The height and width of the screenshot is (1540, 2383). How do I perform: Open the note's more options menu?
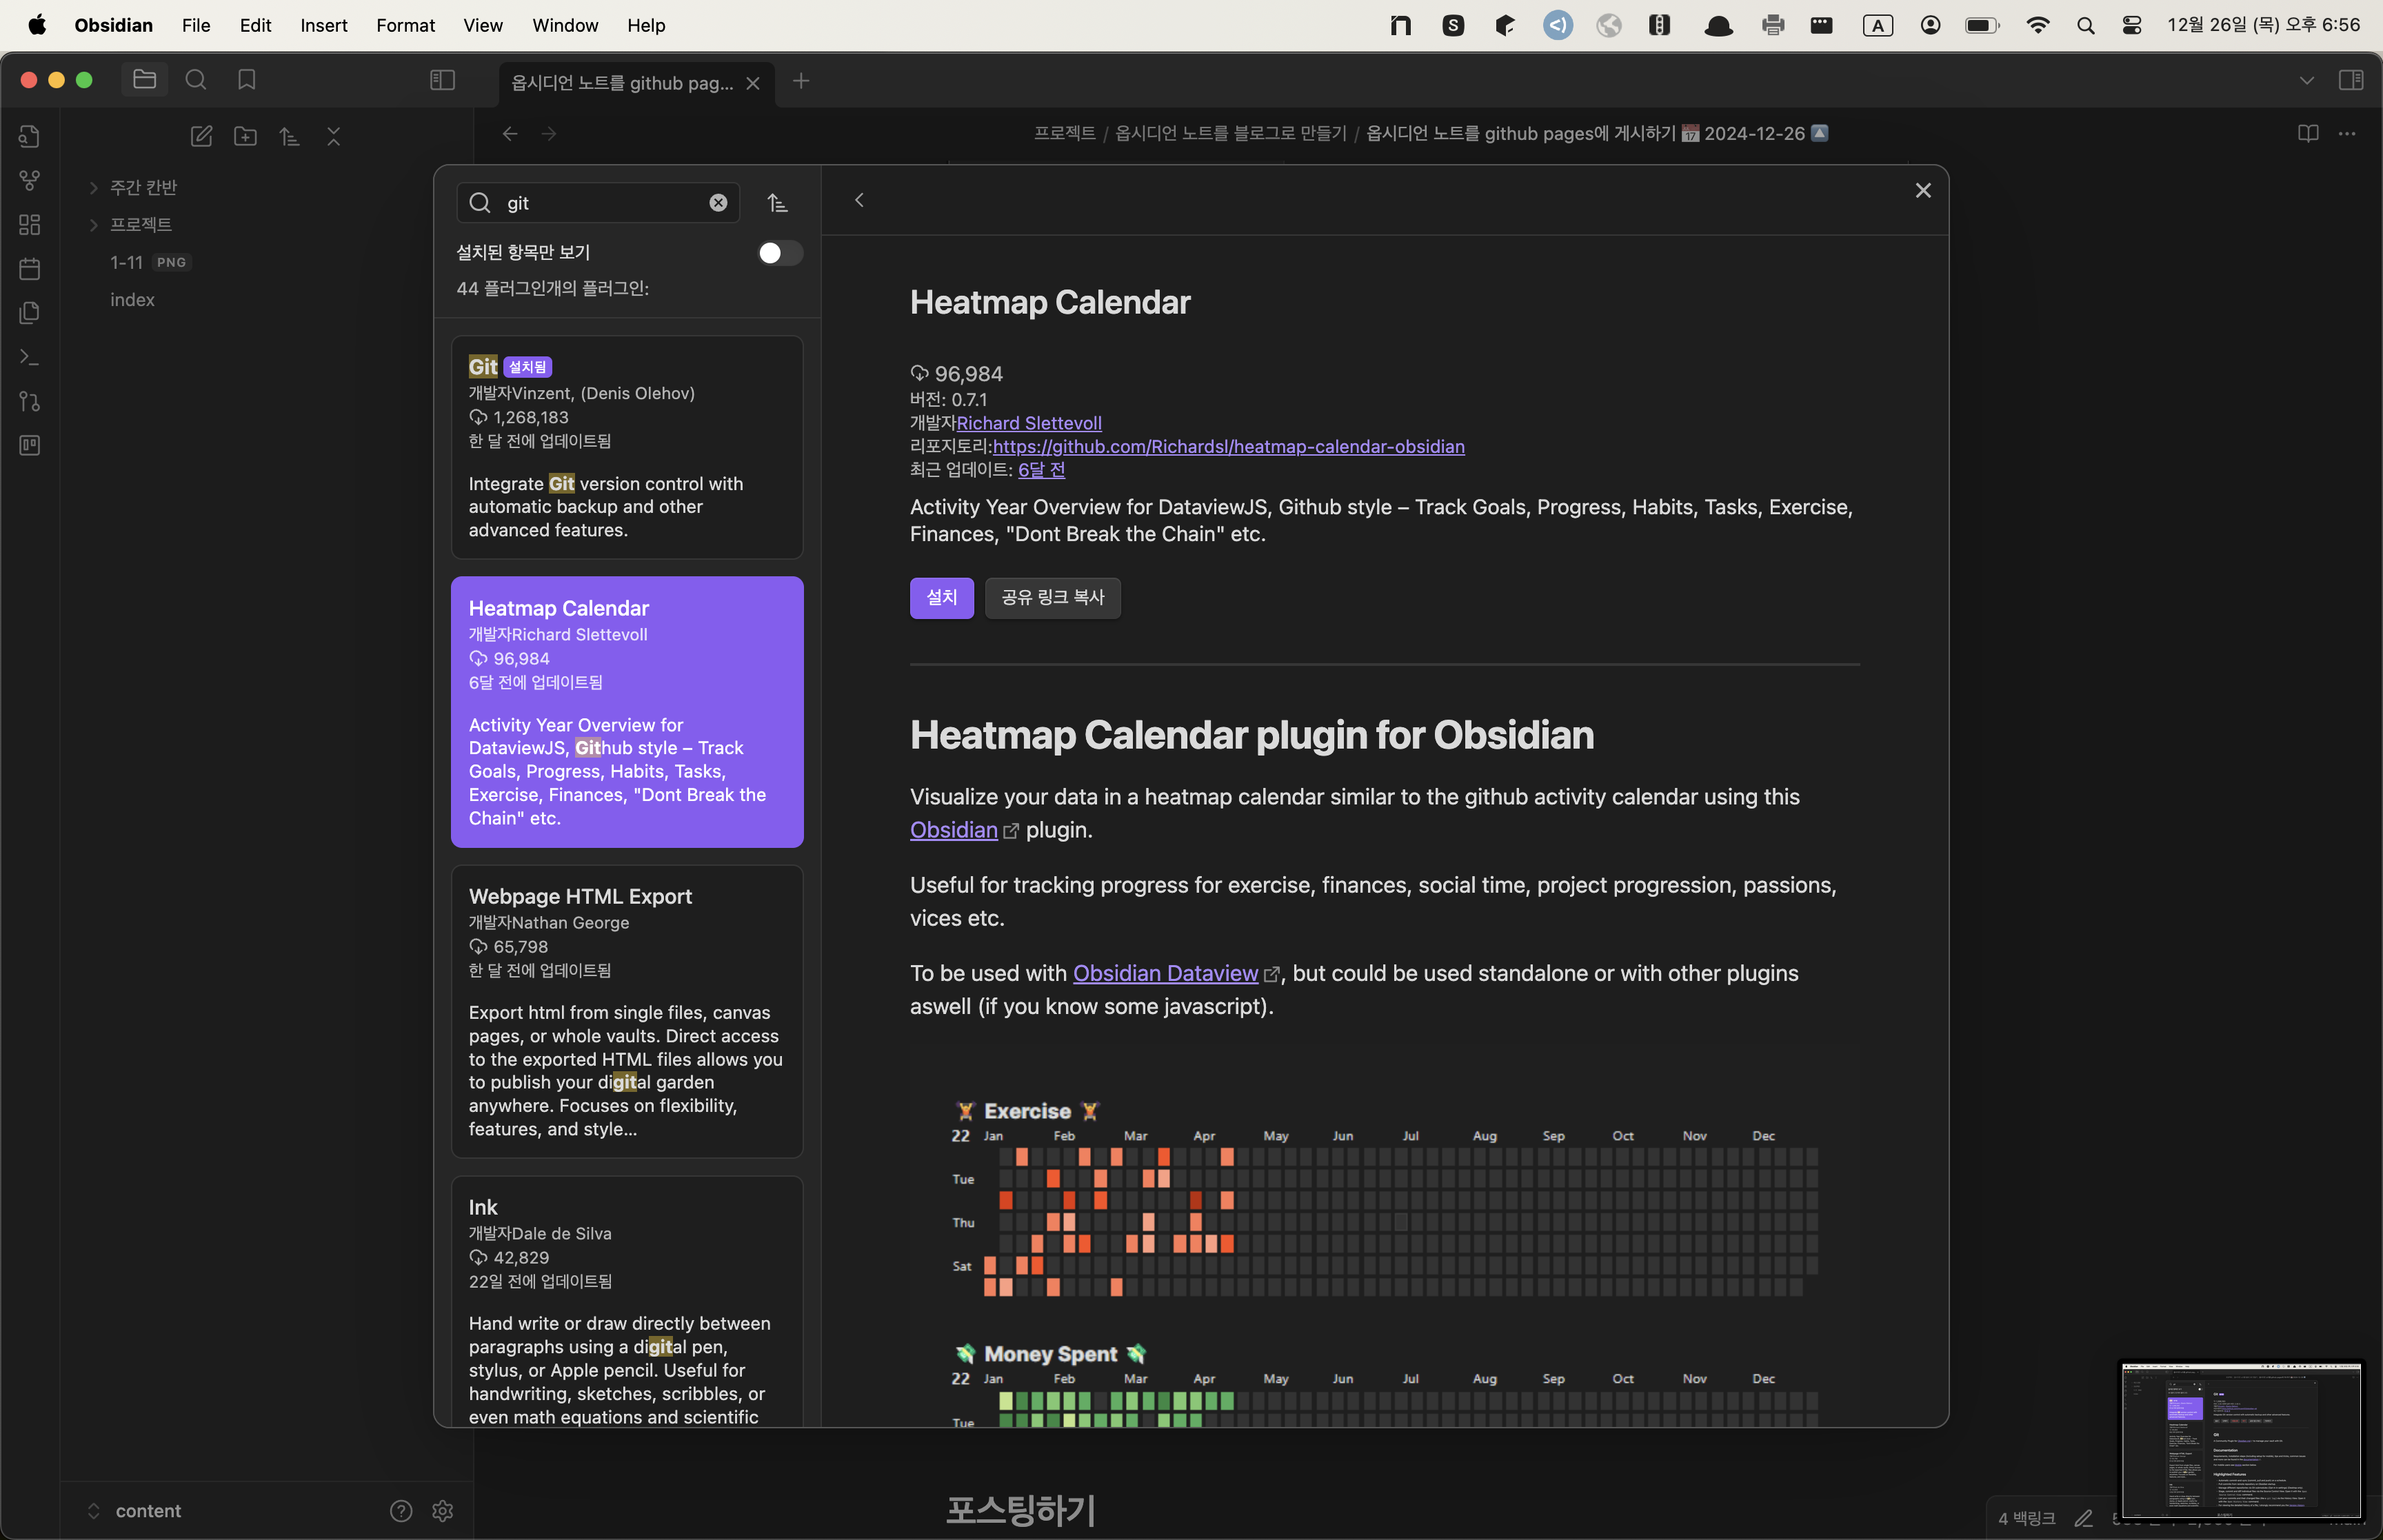pyautogui.click(x=2347, y=134)
